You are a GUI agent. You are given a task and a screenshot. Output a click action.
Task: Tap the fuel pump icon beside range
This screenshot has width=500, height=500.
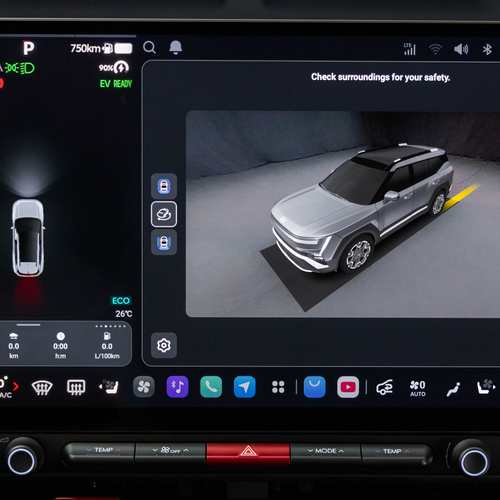tap(108, 49)
